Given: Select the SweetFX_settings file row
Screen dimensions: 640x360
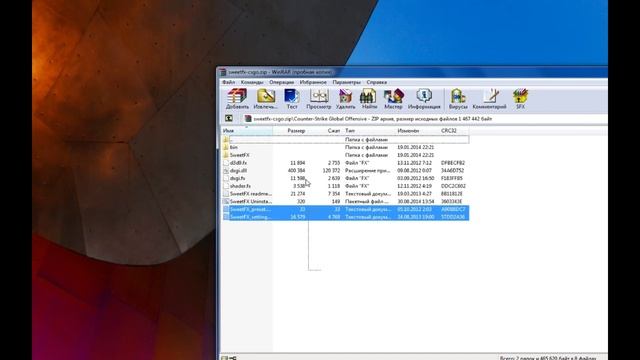Looking at the screenshot, I should coord(345,217).
